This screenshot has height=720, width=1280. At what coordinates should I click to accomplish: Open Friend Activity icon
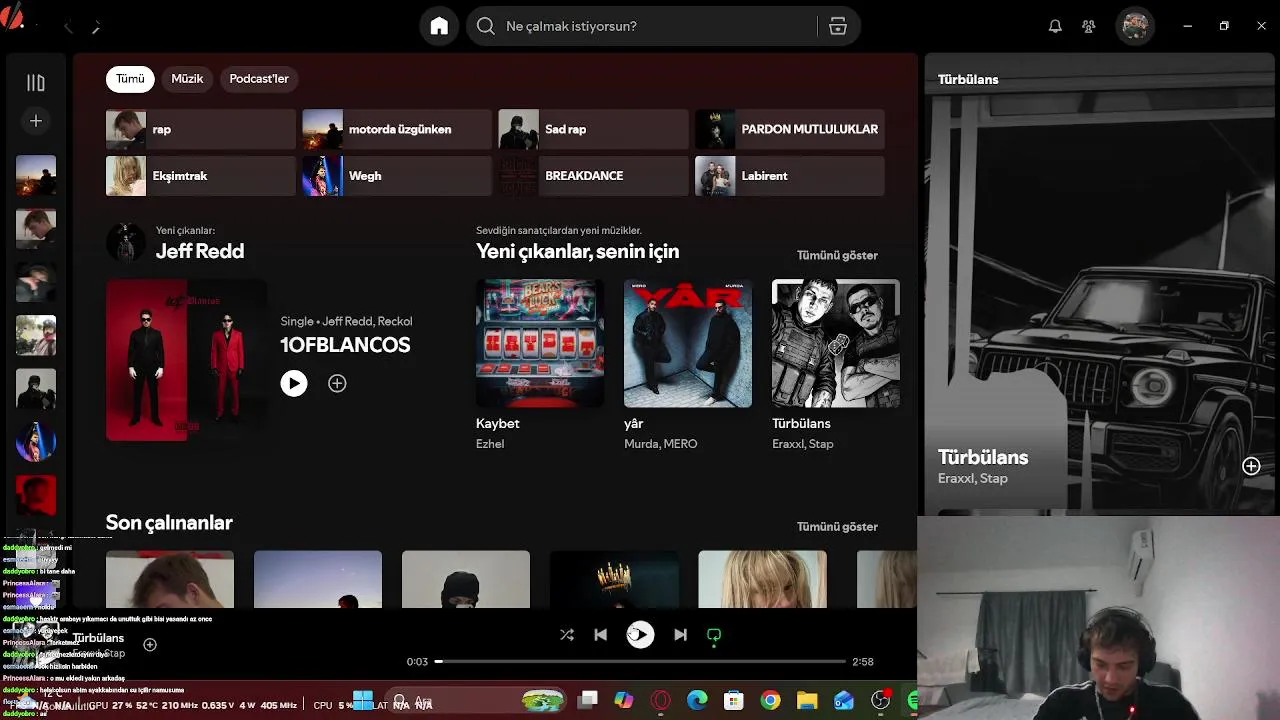(1089, 26)
